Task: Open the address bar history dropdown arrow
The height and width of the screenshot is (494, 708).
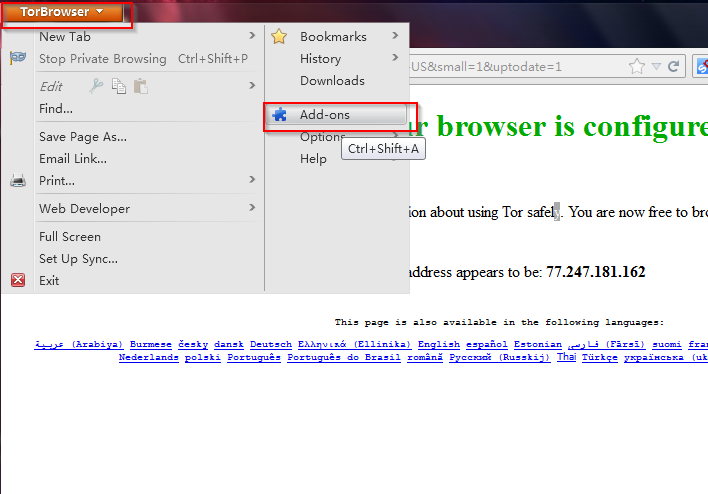Action: coord(657,67)
